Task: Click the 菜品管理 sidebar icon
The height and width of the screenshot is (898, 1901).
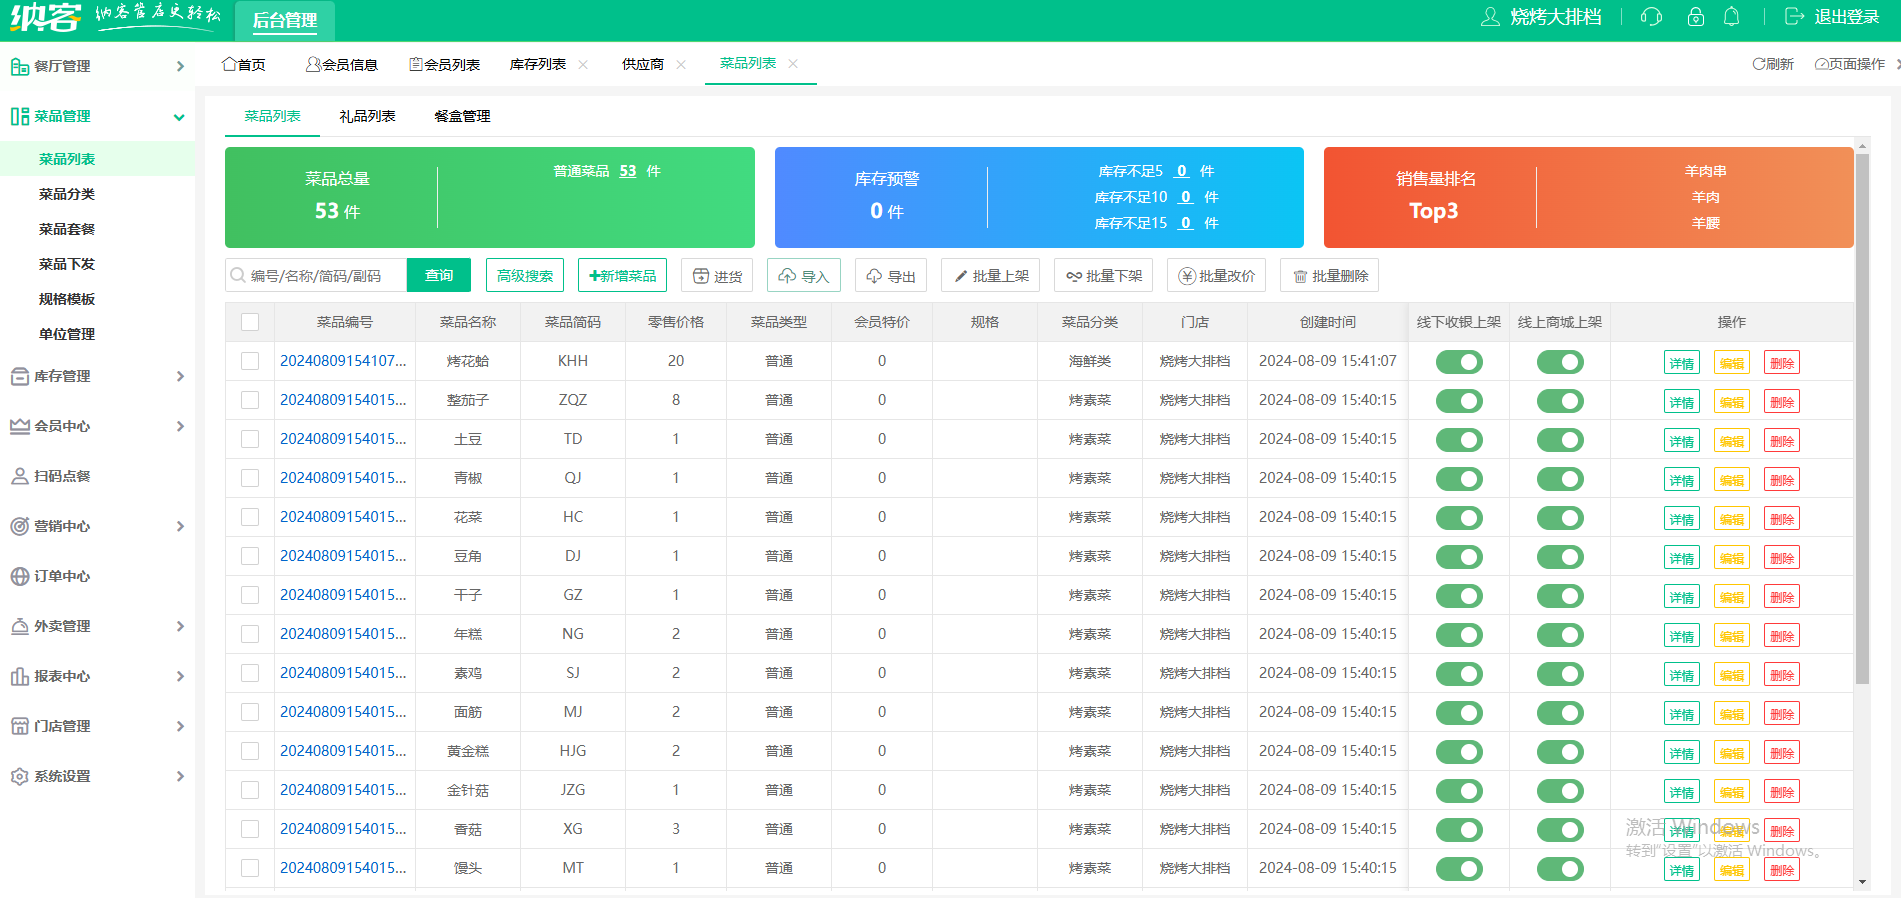Action: click(x=19, y=116)
